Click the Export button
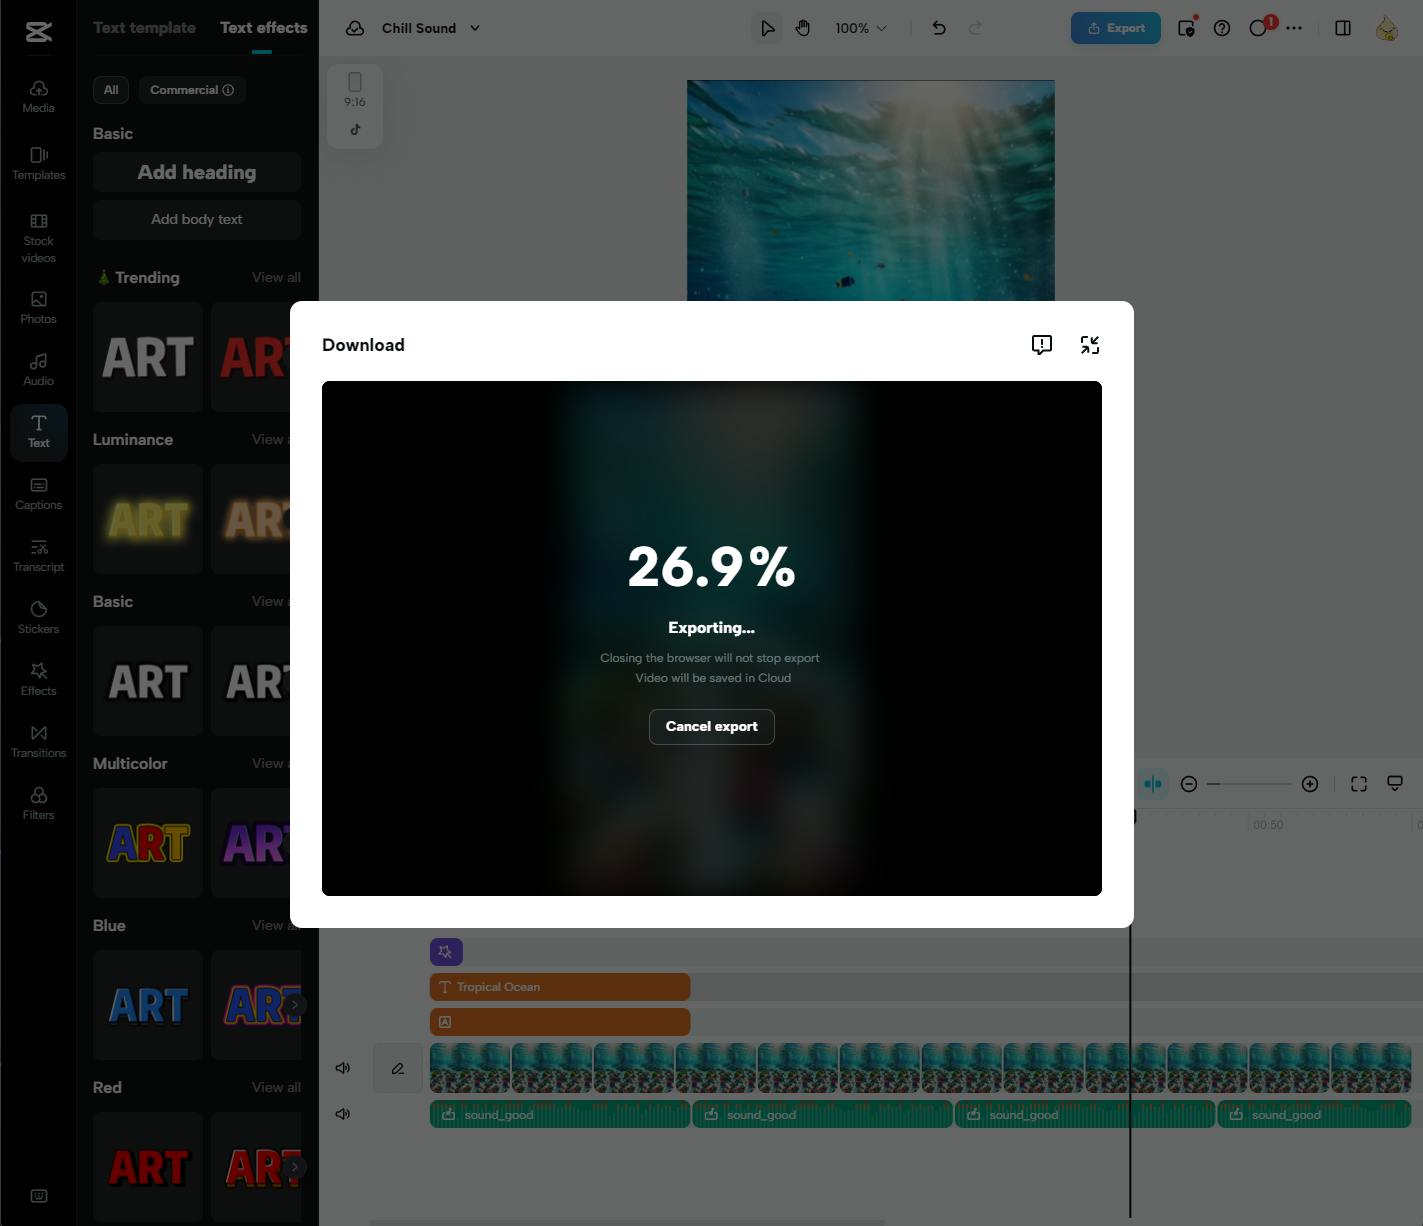1423x1226 pixels. point(1116,28)
